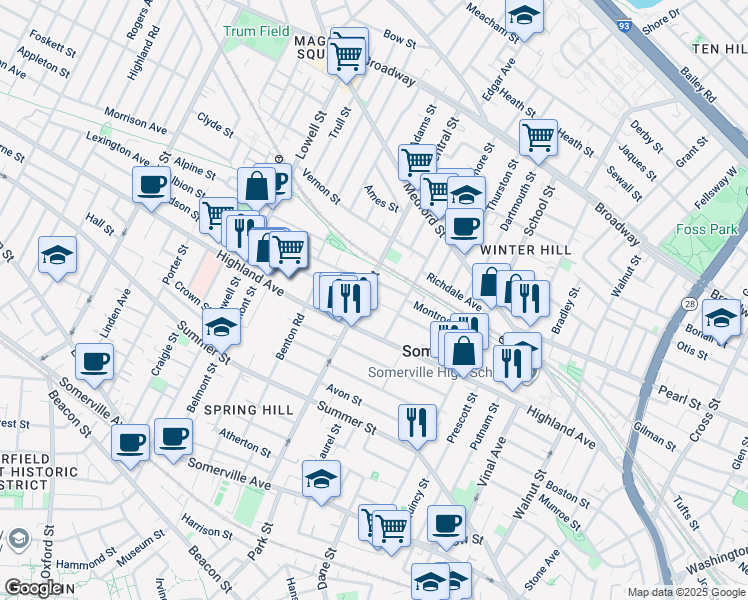Open the shopping bag marker by Somerville High School
The width and height of the screenshot is (748, 600).
(464, 352)
